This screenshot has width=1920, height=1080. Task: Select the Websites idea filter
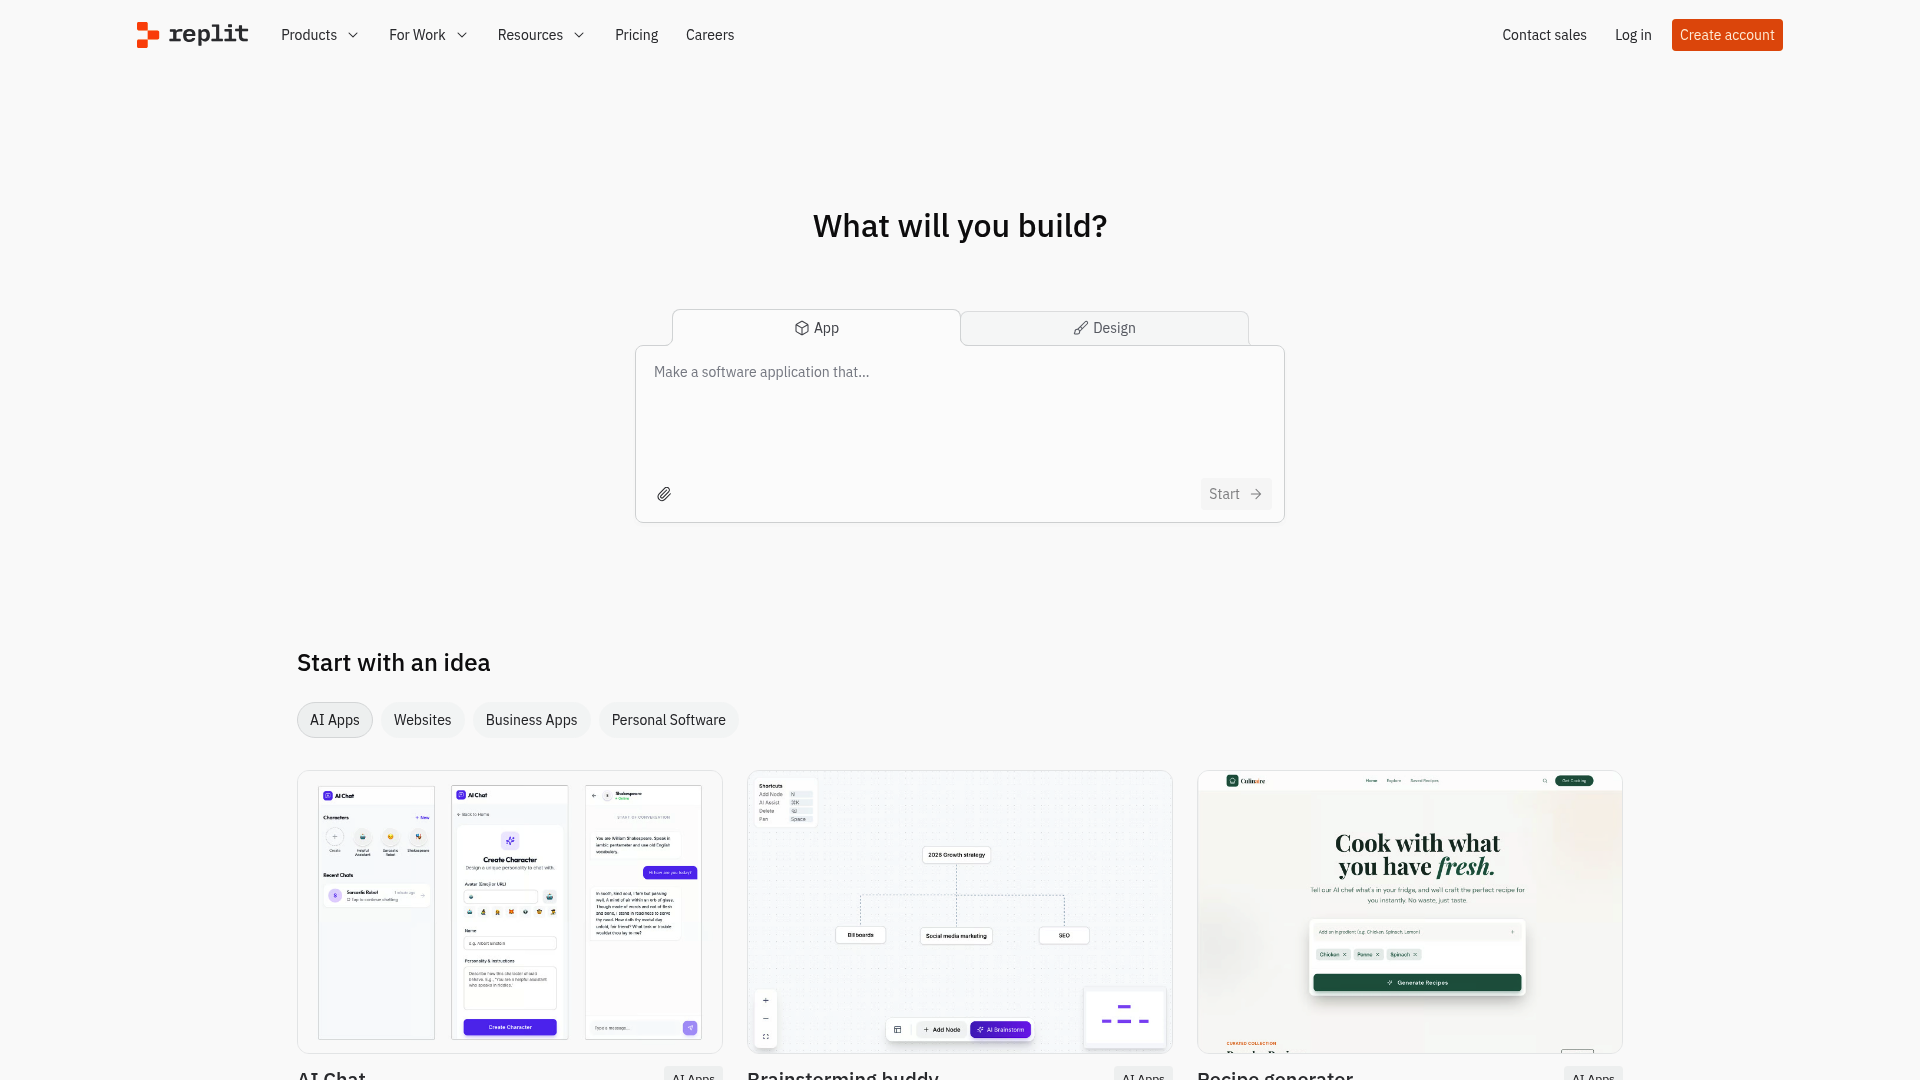point(422,720)
